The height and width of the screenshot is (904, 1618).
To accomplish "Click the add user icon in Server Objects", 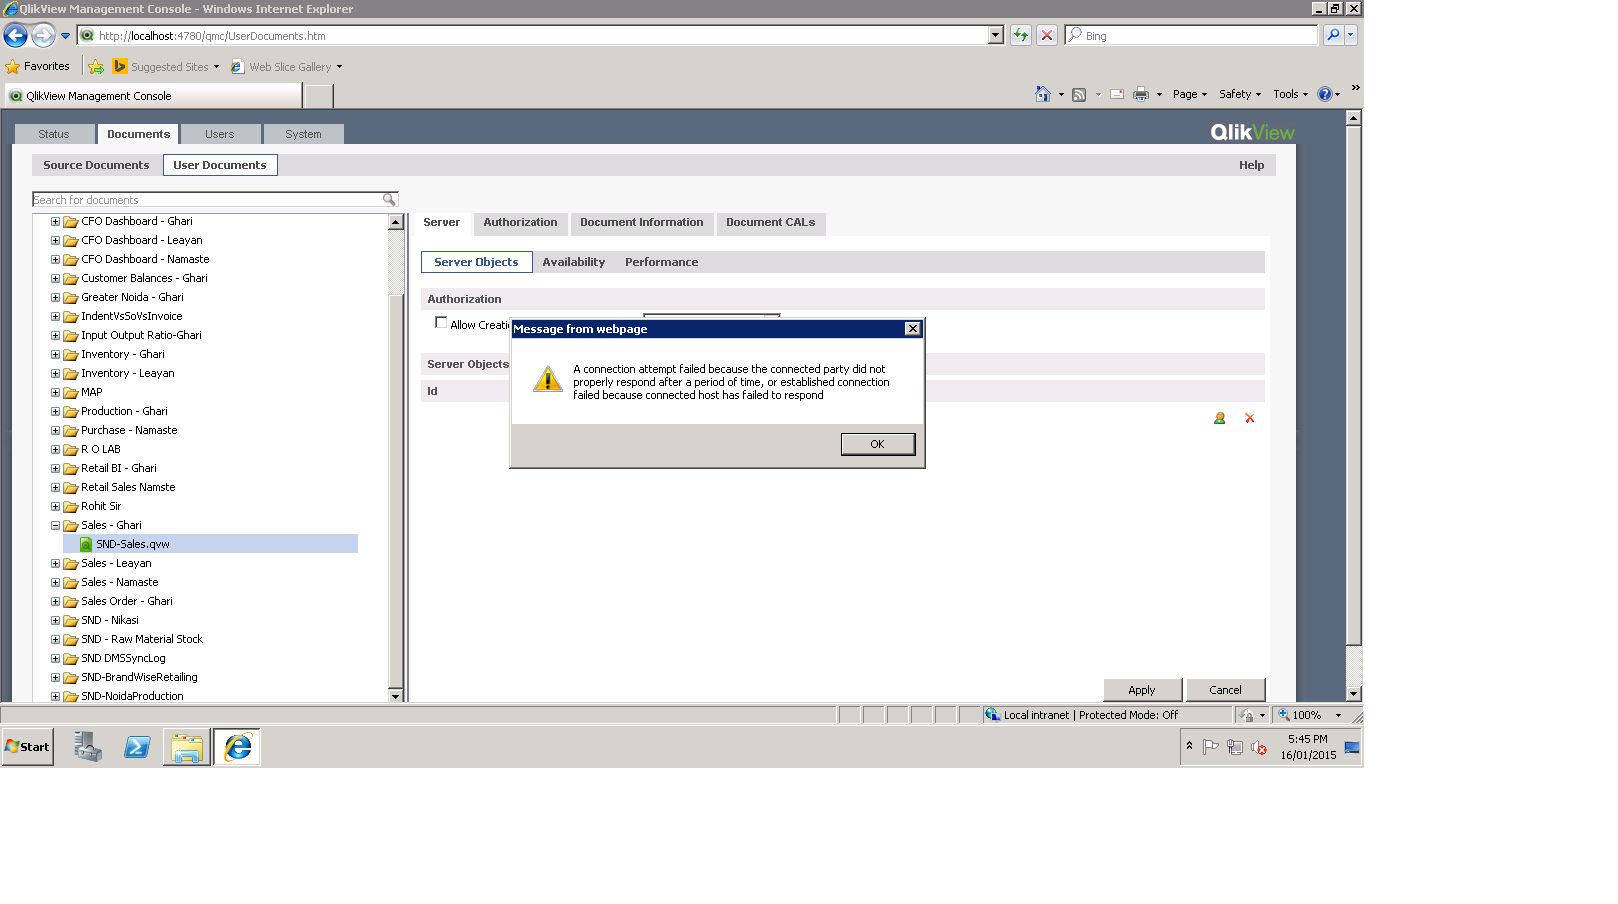I will point(1220,419).
